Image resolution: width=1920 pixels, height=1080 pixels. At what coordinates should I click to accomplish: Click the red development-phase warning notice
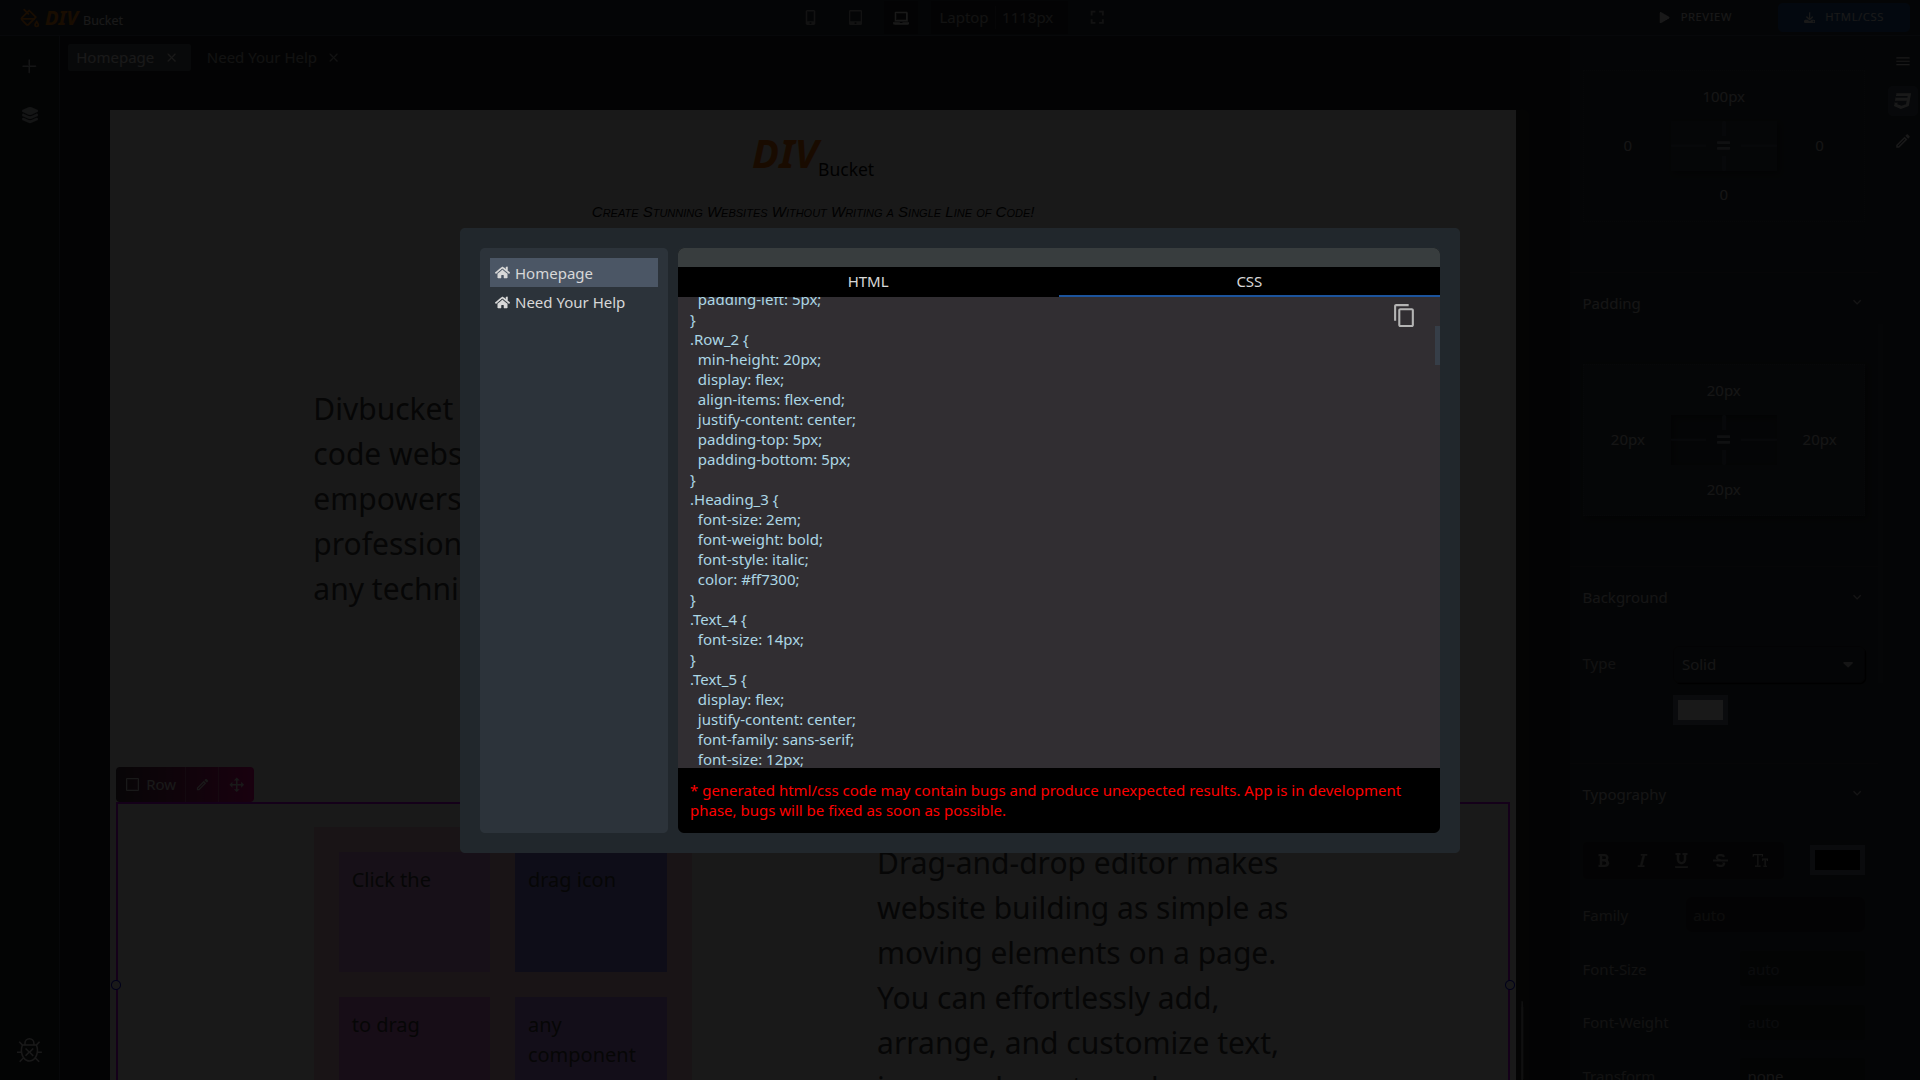click(x=1046, y=801)
